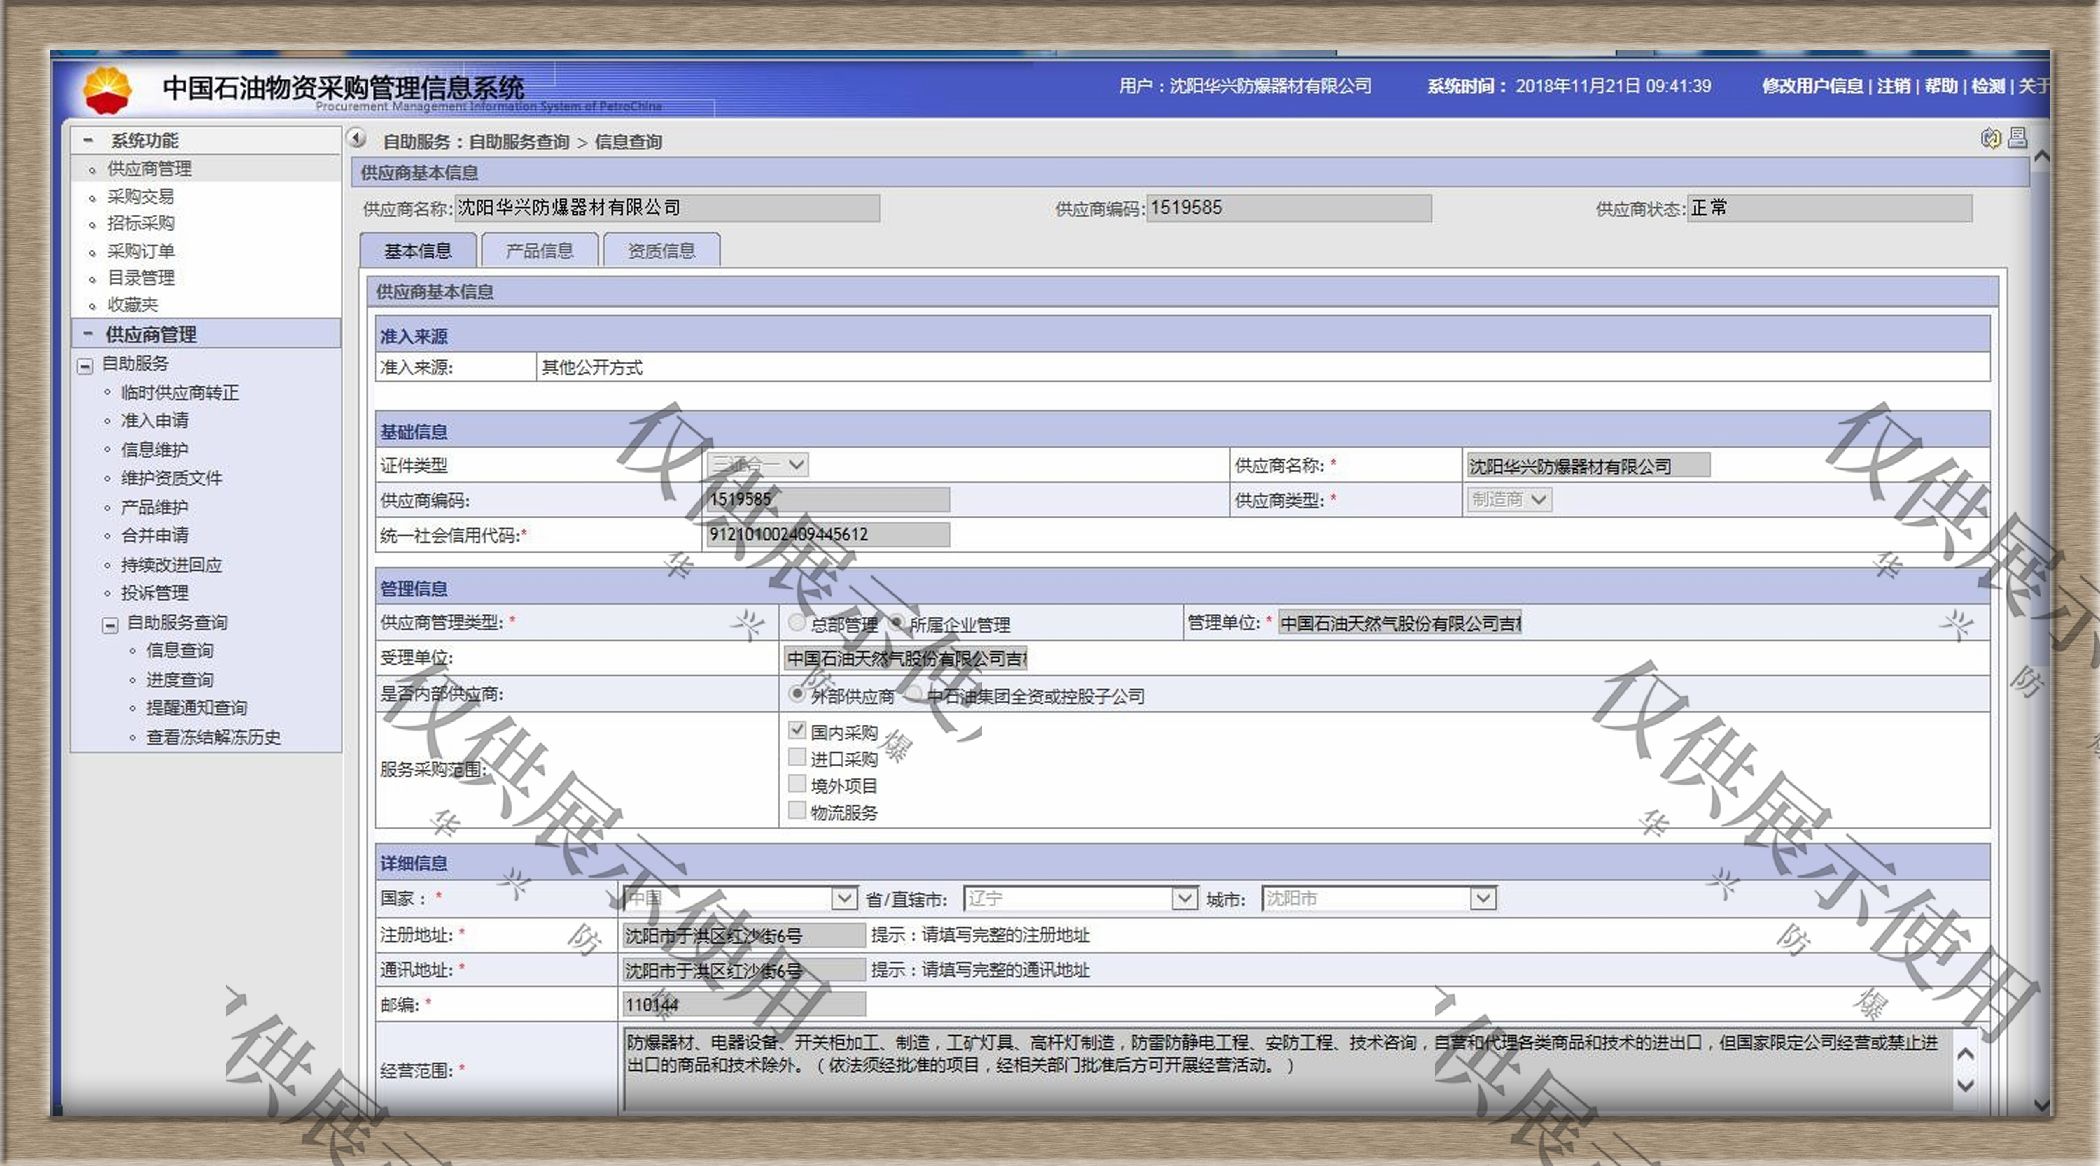Open 供应商类型 dropdown showing 制造商
The width and height of the screenshot is (2100, 1166).
1509,500
